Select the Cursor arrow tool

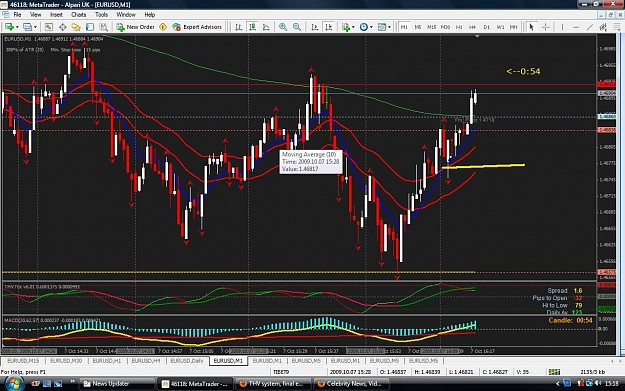pyautogui.click(x=531, y=27)
